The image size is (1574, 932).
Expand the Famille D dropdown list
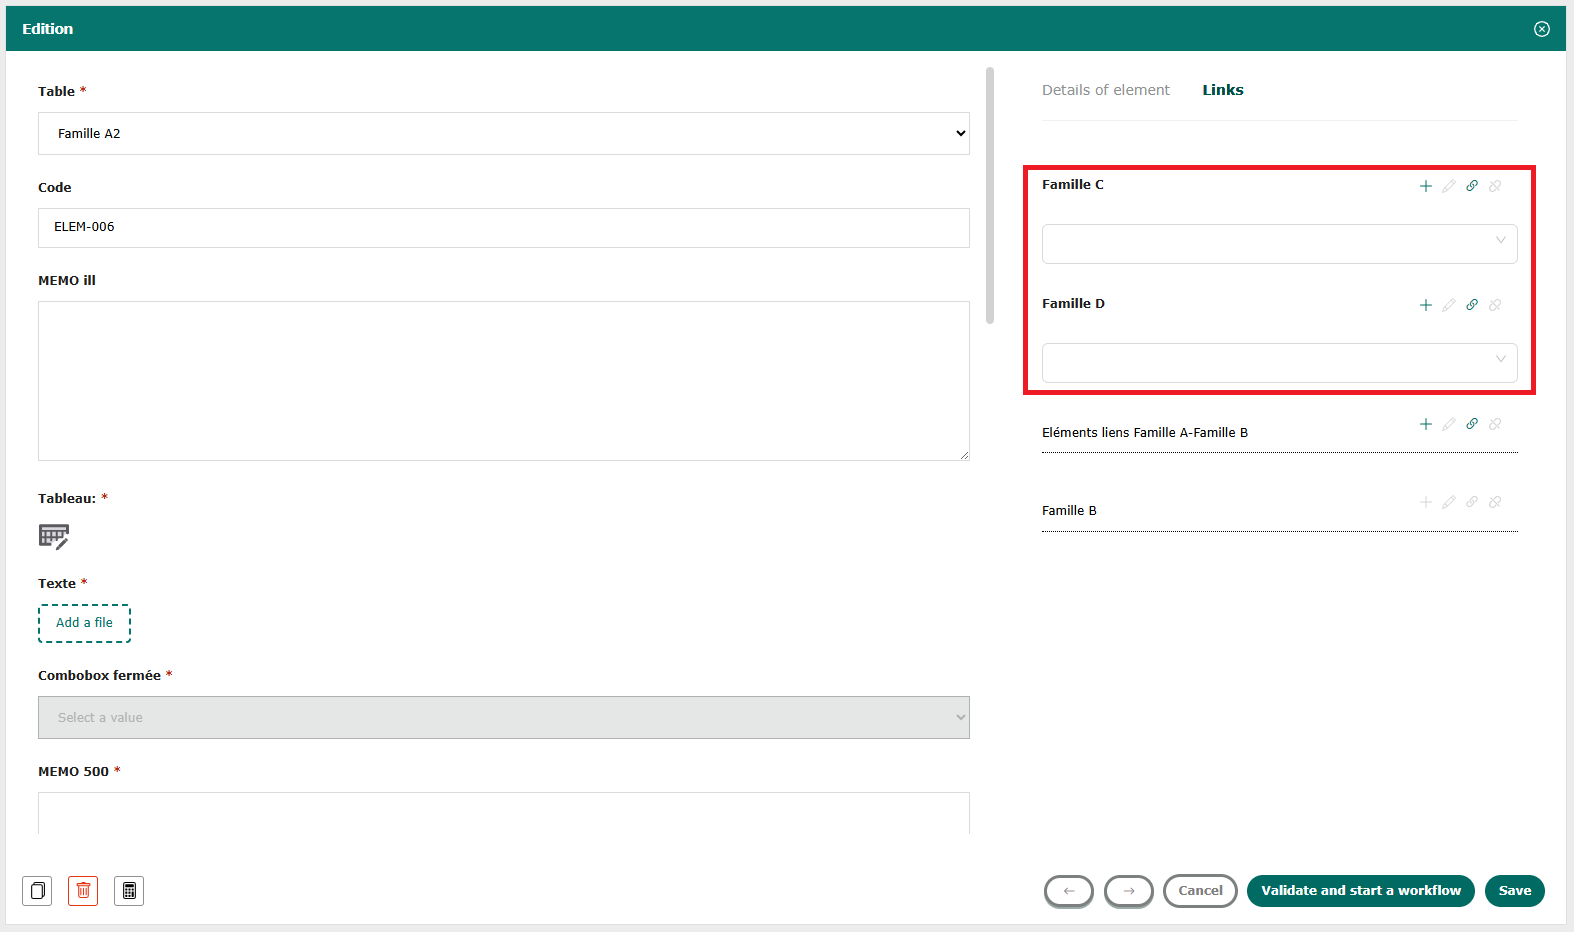pos(1279,363)
